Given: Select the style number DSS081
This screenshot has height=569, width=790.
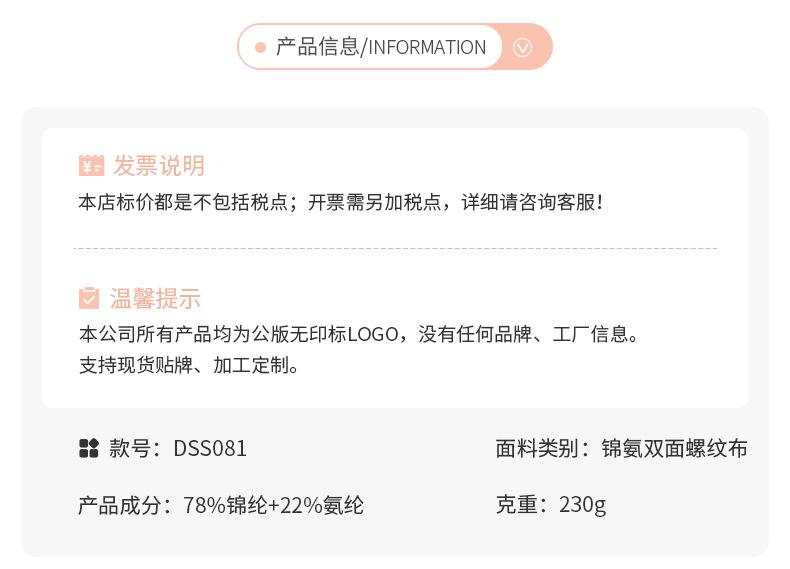Looking at the screenshot, I should point(210,448).
